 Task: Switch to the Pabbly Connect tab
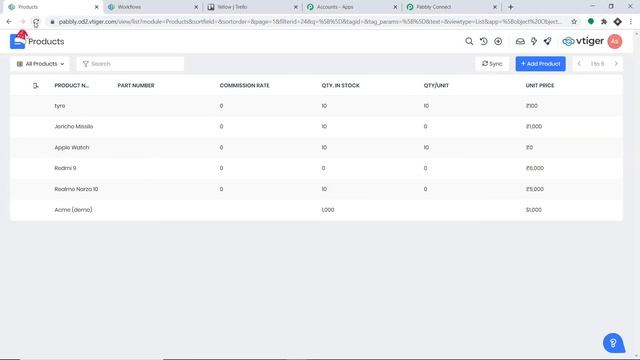[451, 7]
